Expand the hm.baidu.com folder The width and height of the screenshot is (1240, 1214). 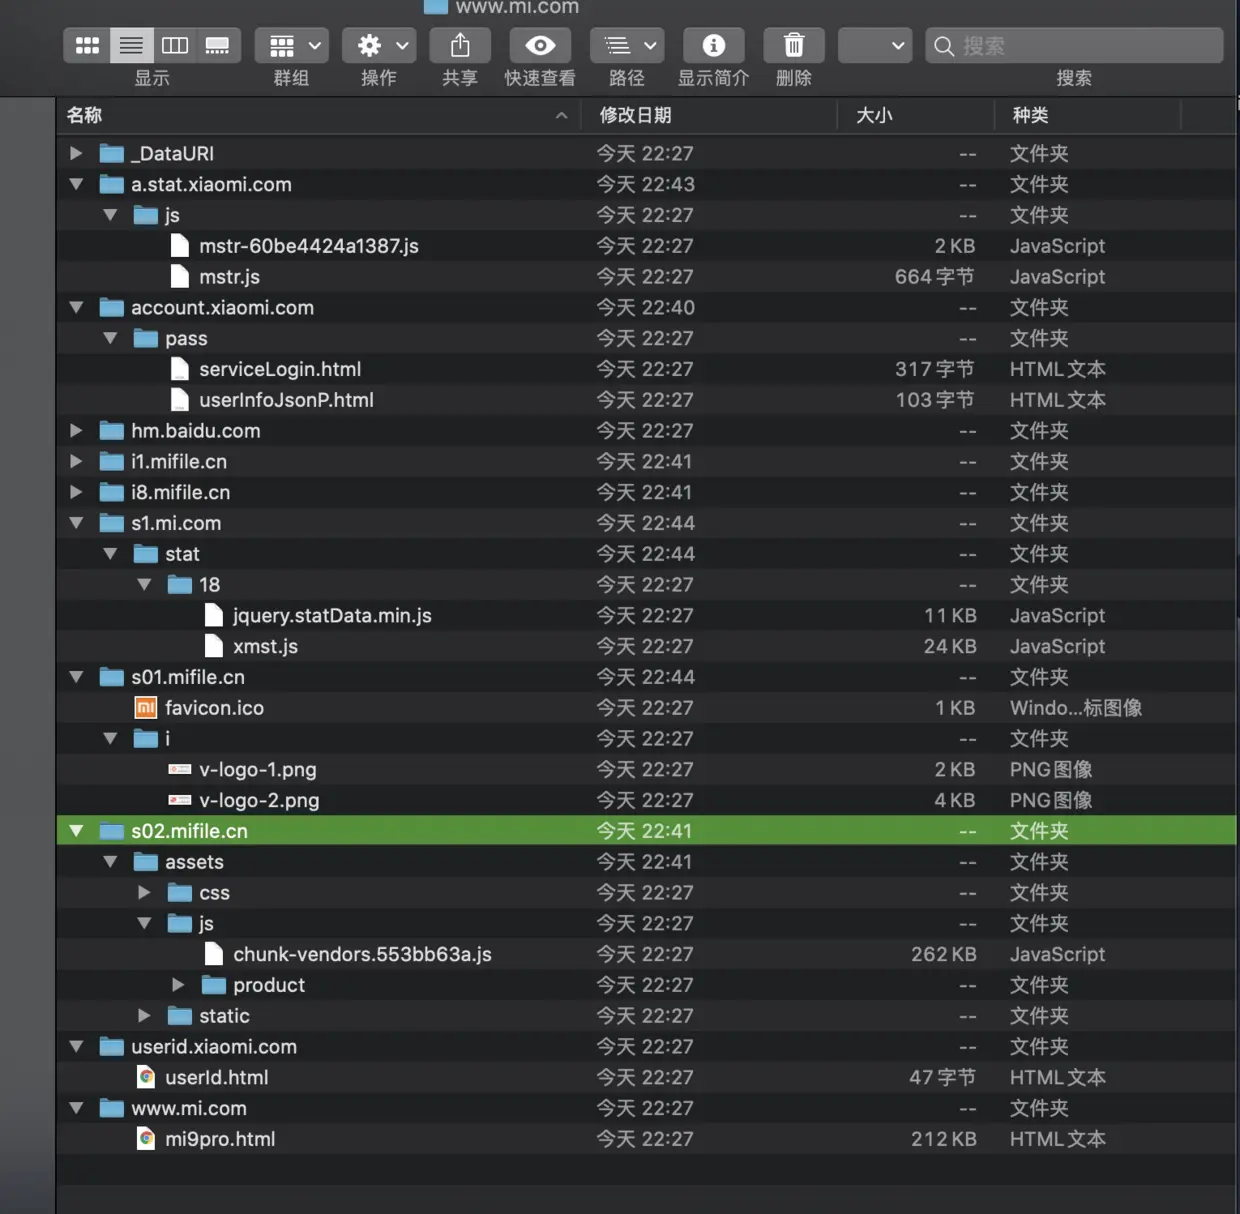pyautogui.click(x=76, y=431)
